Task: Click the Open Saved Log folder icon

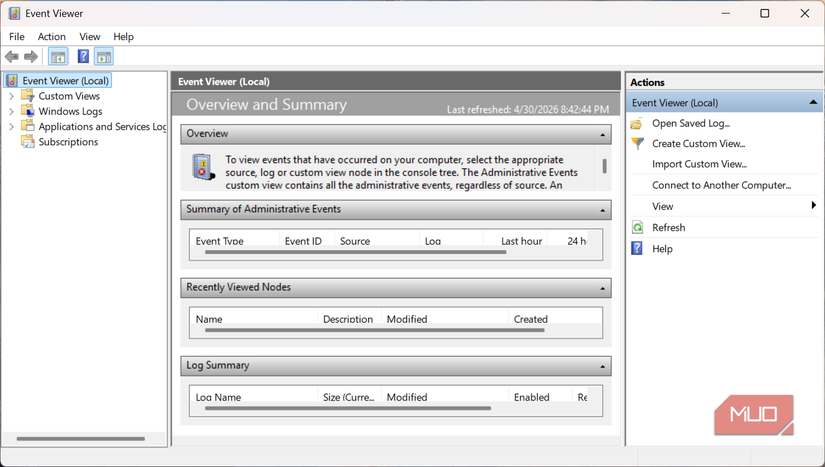Action: (x=637, y=124)
